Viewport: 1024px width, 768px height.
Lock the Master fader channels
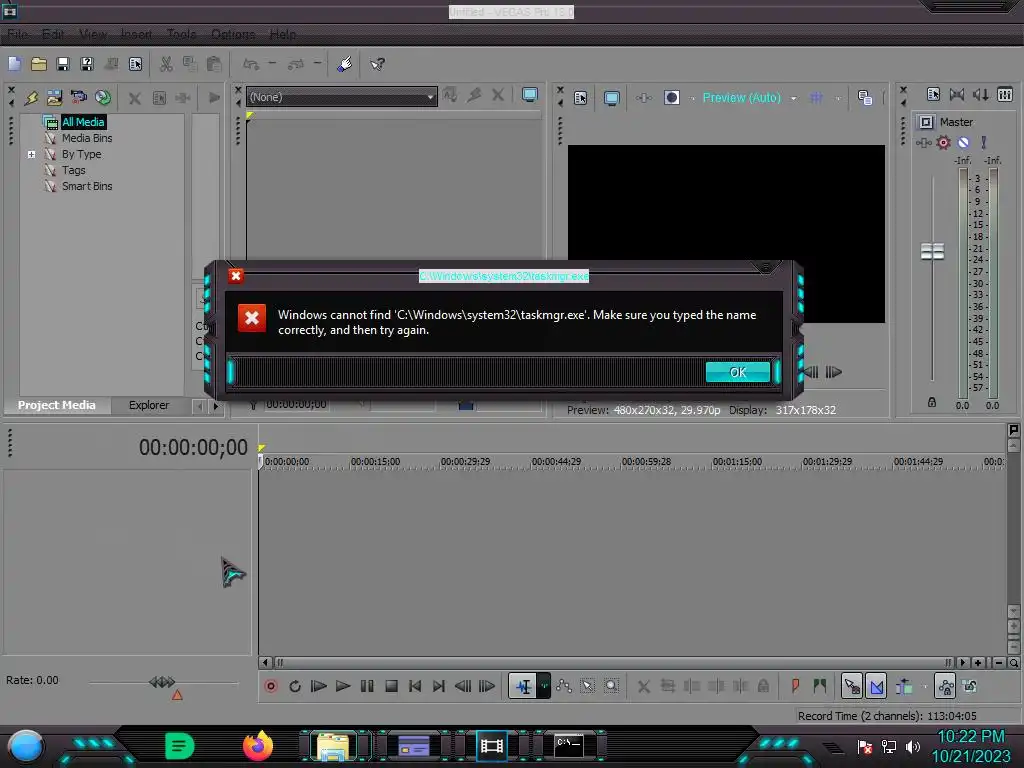(x=932, y=402)
